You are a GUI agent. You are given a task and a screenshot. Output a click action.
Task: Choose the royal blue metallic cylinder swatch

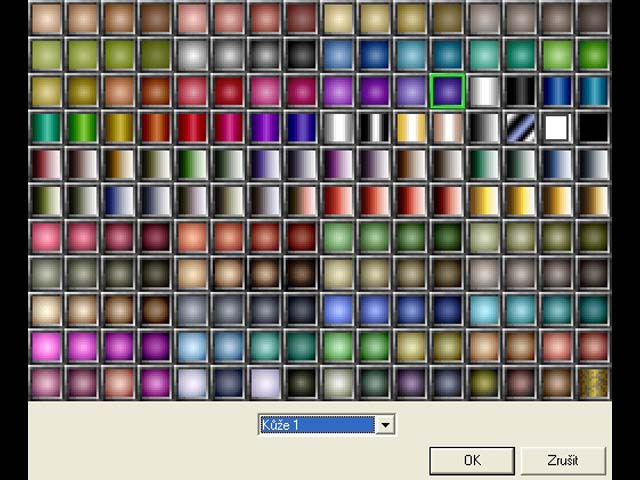pyautogui.click(x=557, y=91)
